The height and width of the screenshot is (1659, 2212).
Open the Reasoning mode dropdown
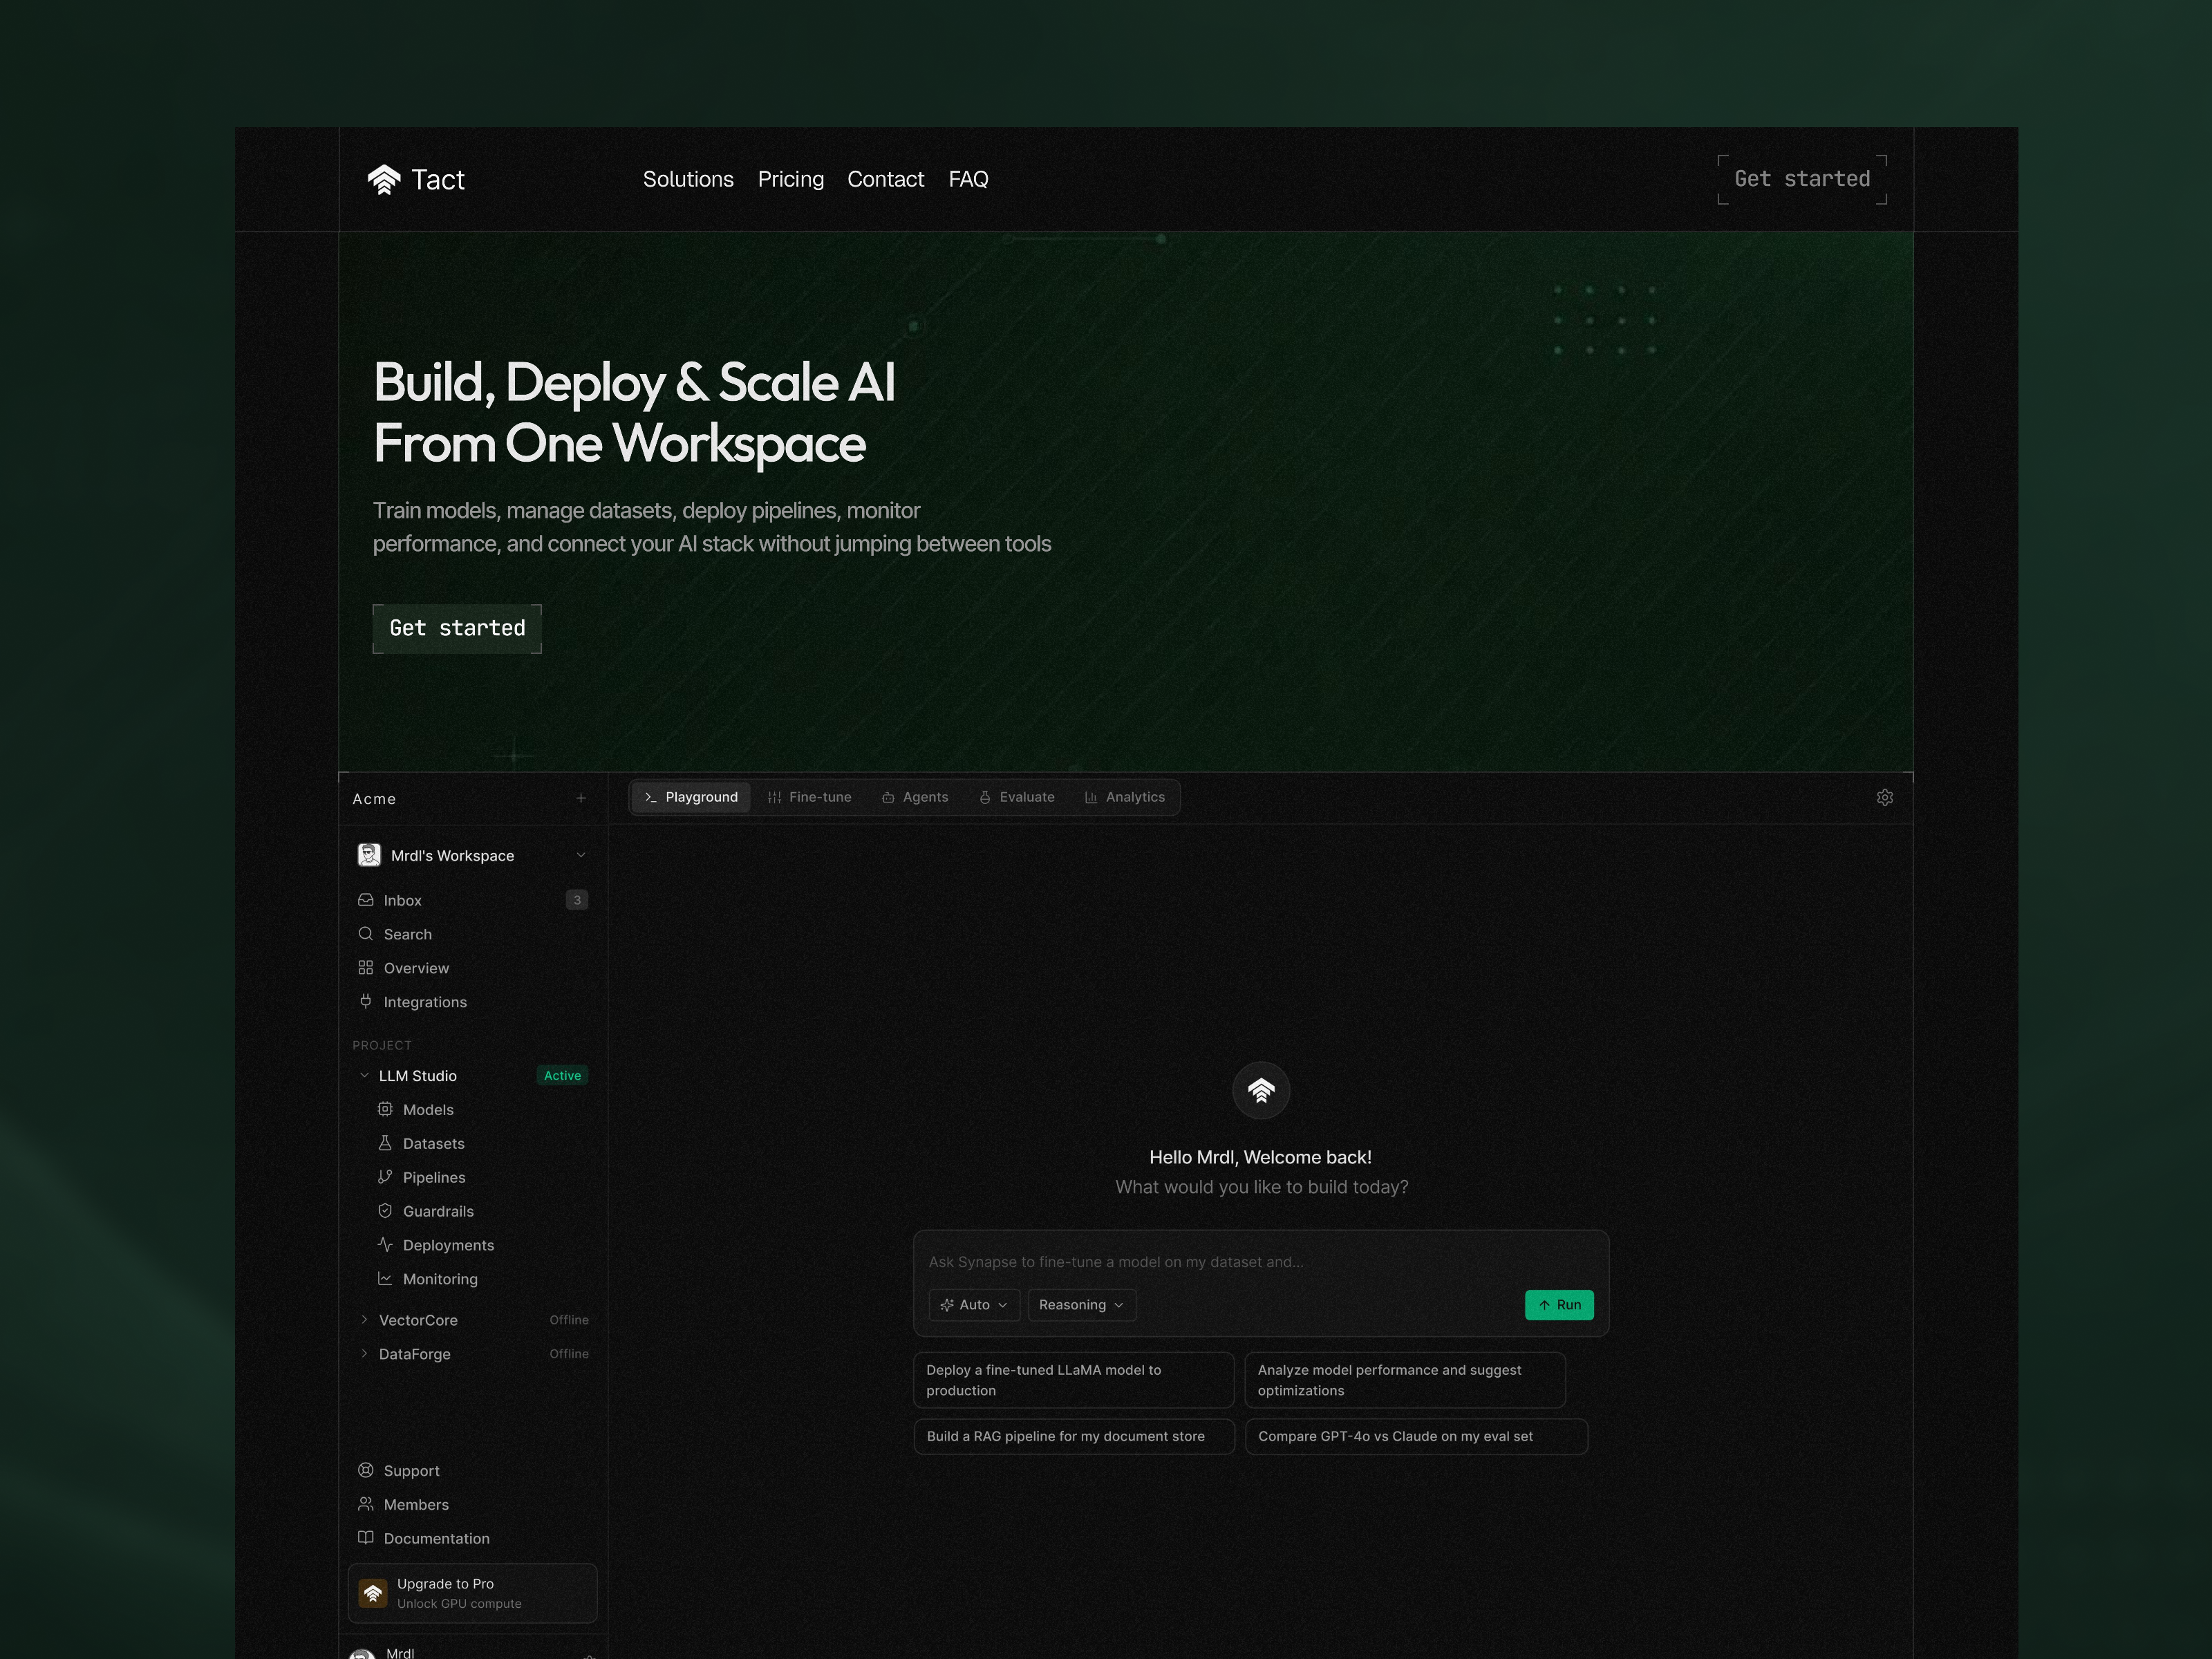click(x=1082, y=1305)
